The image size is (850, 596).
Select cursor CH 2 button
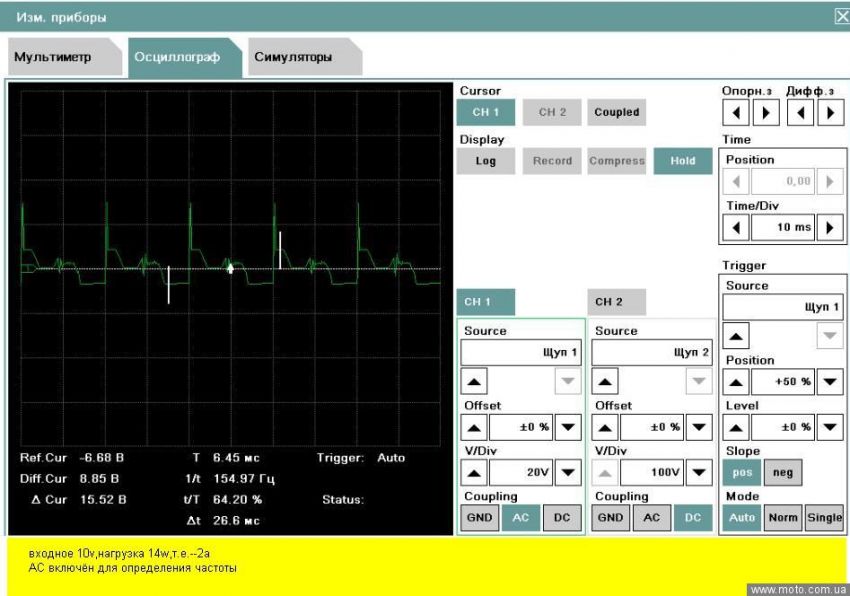552,112
